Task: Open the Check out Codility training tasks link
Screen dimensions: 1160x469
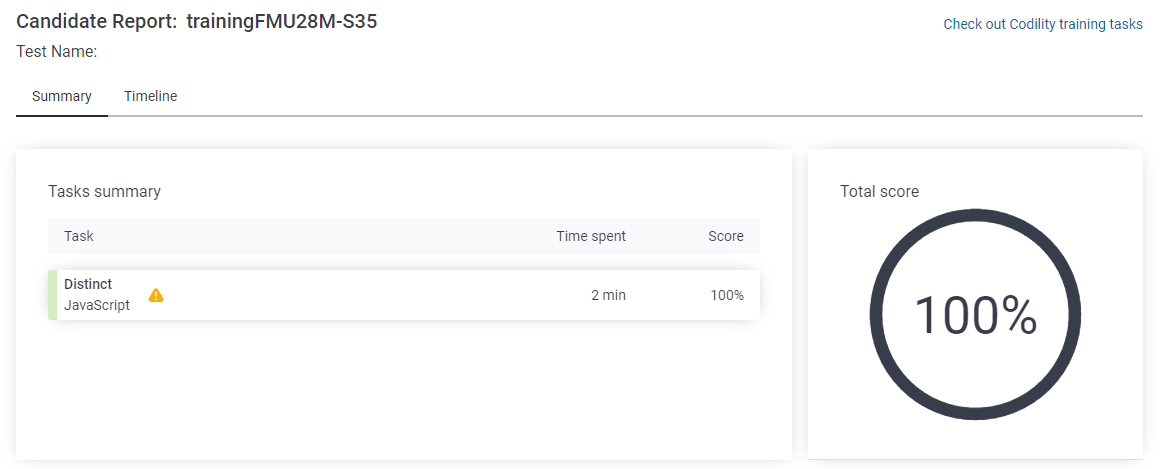Action: [x=1043, y=24]
